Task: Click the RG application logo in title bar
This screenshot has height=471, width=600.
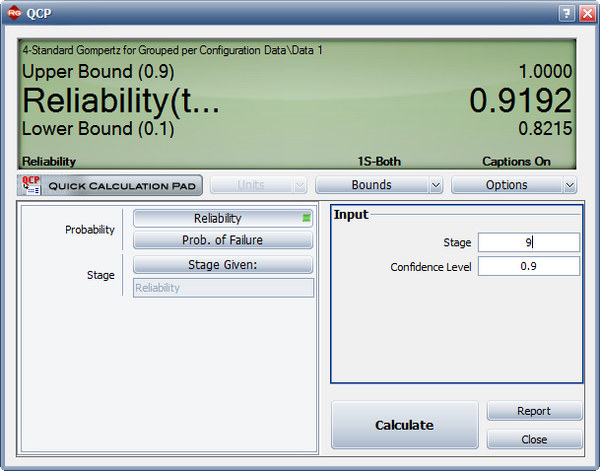Action: tap(15, 13)
